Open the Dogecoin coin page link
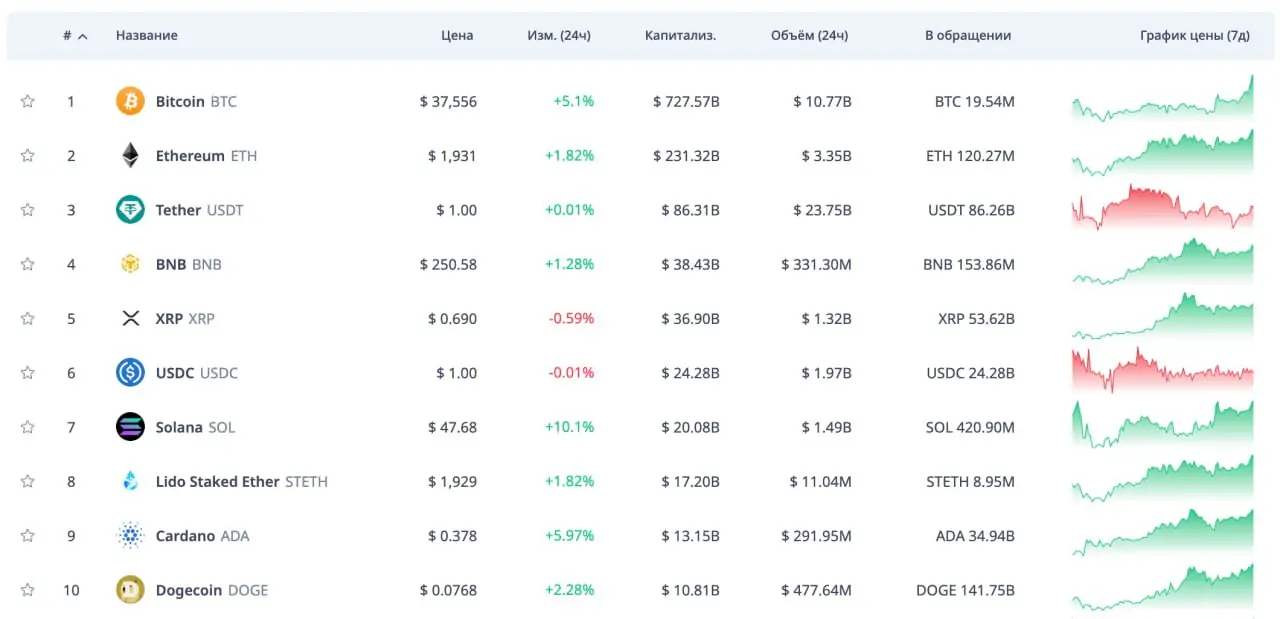The width and height of the screenshot is (1280, 619). [212, 590]
